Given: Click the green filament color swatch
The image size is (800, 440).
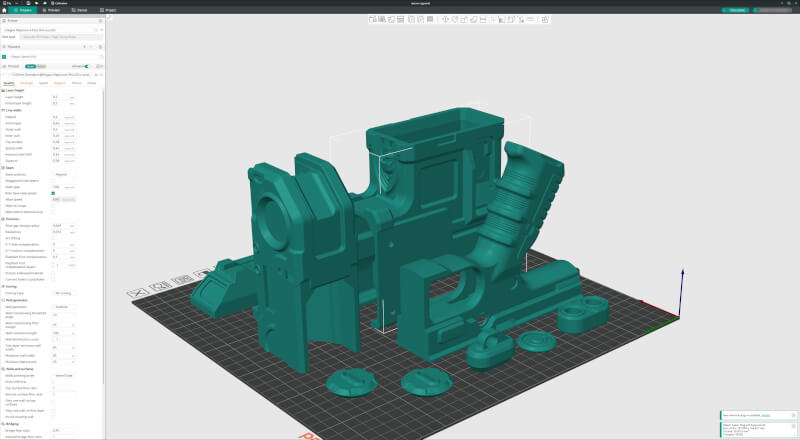Looking at the screenshot, I should (x=4, y=56).
